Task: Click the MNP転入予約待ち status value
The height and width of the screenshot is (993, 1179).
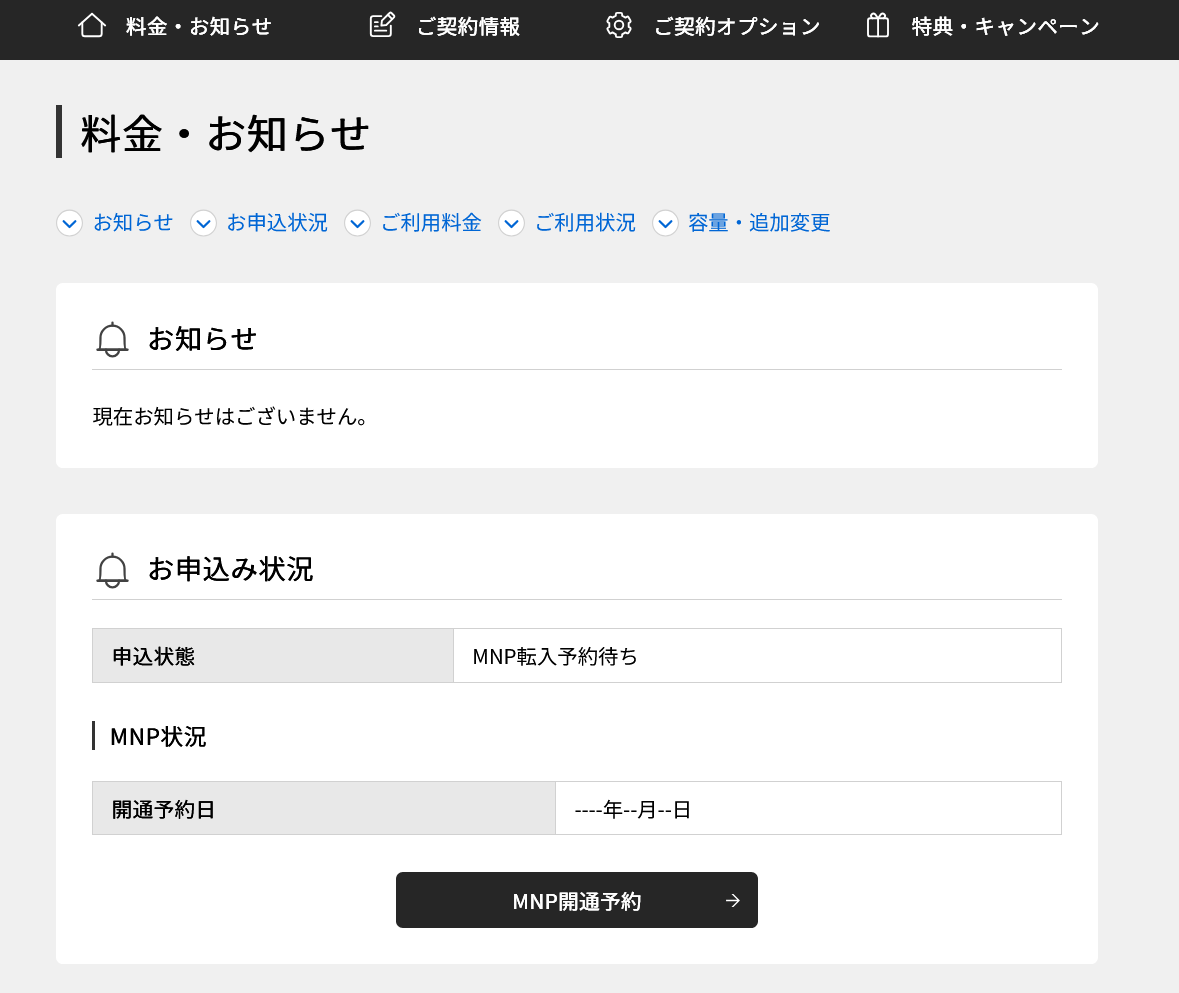Action: pos(555,656)
